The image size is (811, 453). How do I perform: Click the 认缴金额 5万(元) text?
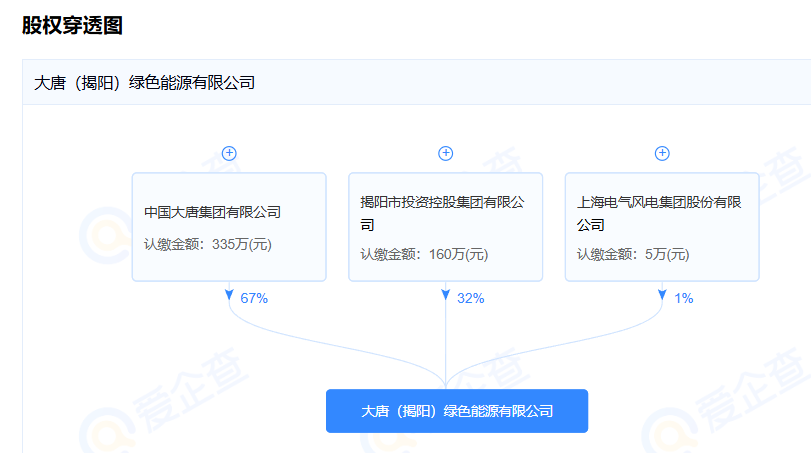(x=632, y=254)
